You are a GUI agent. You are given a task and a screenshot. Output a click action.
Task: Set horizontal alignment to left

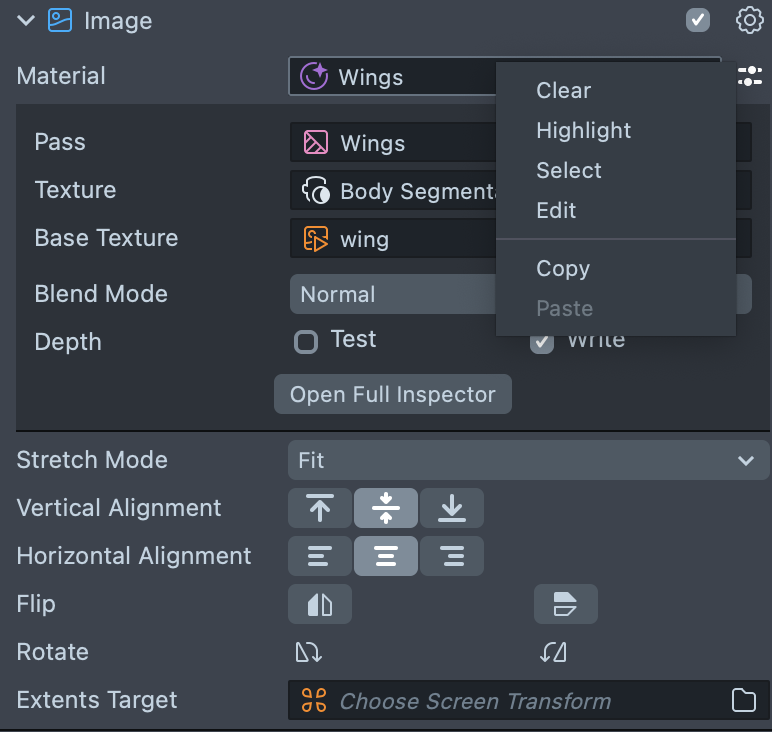[x=320, y=556]
